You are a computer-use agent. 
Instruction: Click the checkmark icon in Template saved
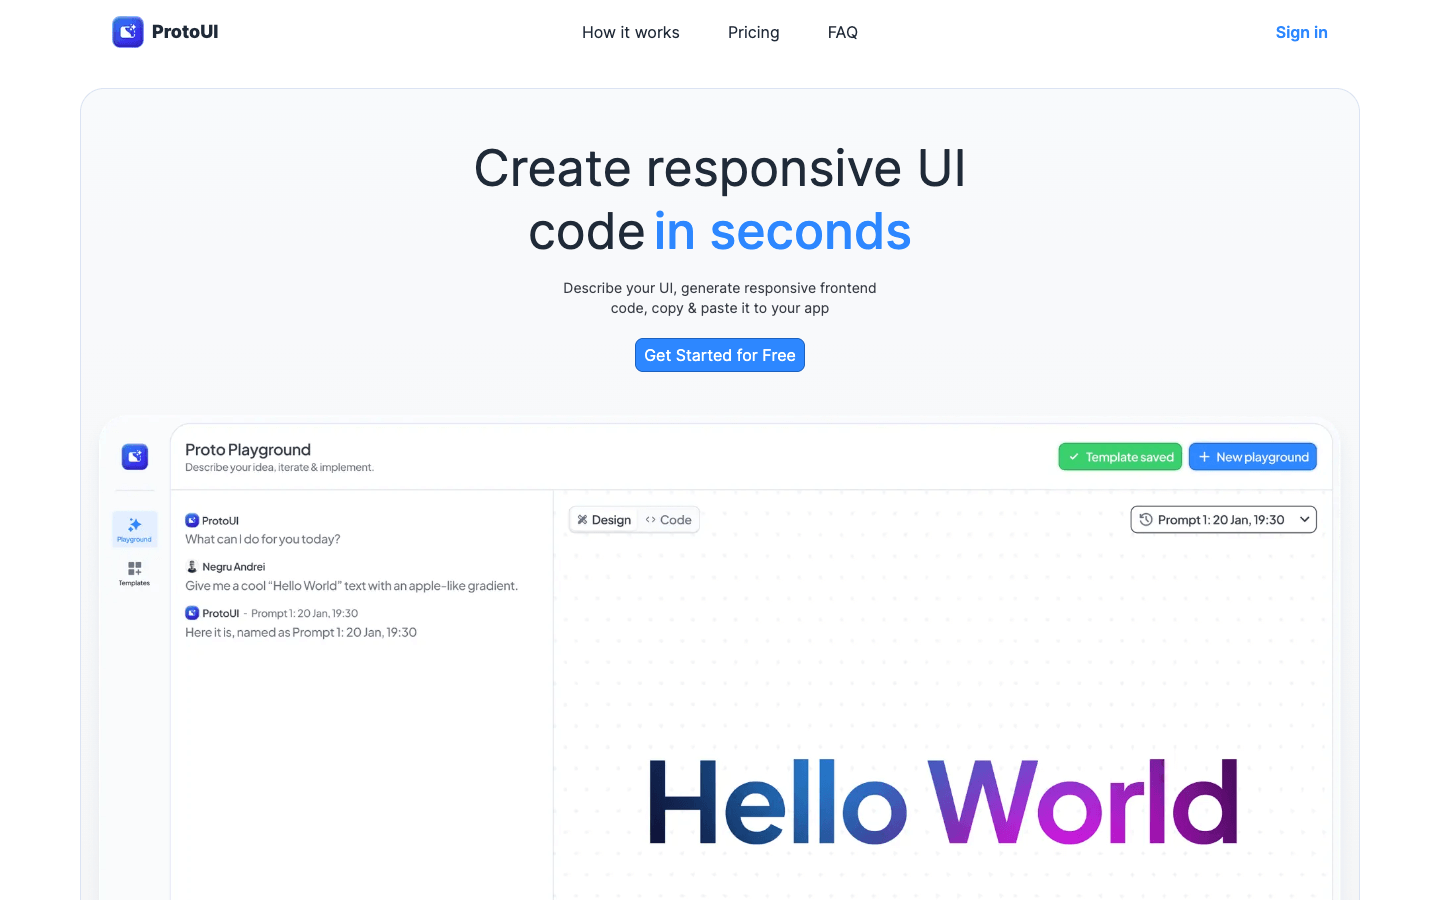coord(1074,457)
